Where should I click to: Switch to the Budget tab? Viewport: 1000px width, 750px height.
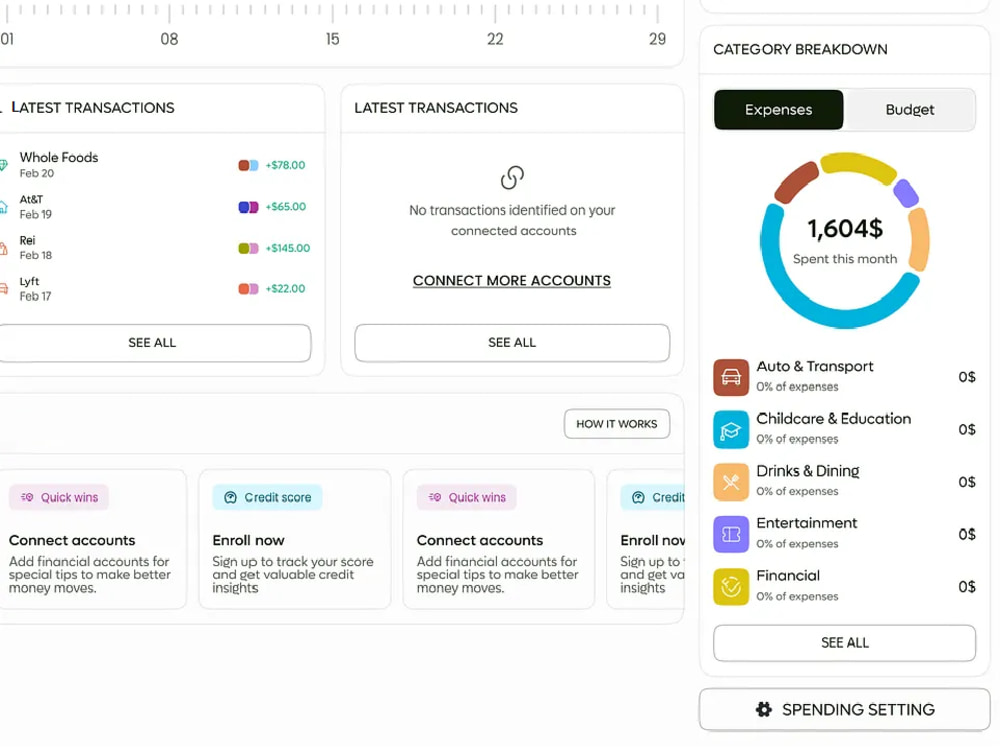click(x=909, y=110)
